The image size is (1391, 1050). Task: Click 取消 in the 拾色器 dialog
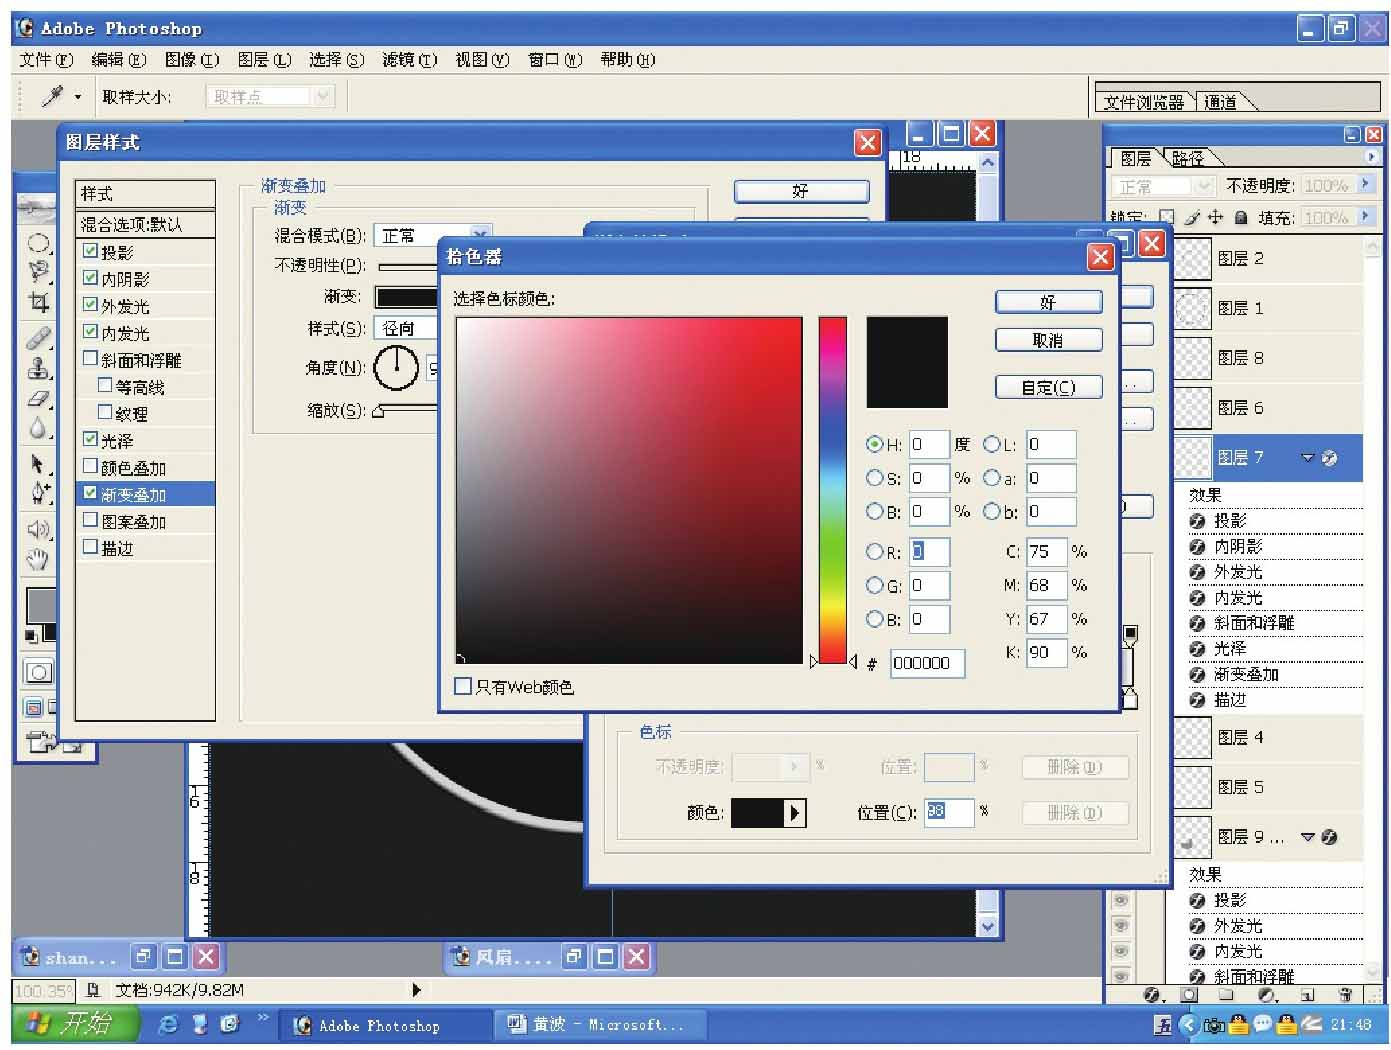(1049, 340)
